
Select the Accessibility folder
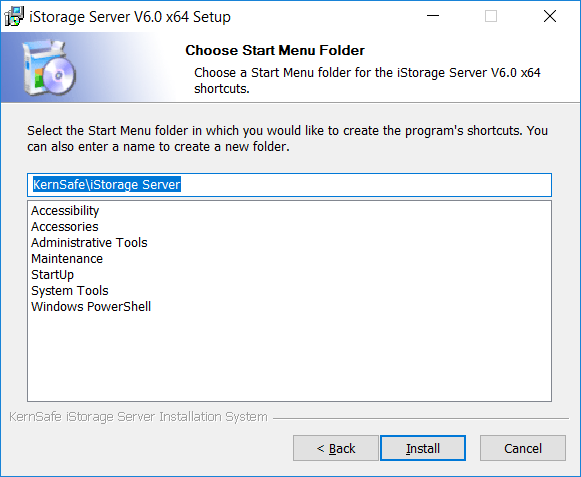click(65, 211)
